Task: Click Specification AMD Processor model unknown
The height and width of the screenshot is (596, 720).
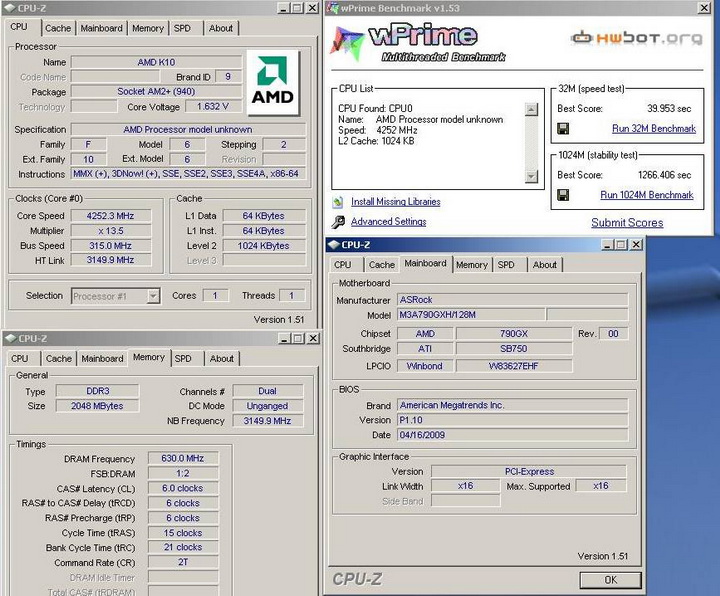Action: pyautogui.click(x=188, y=129)
